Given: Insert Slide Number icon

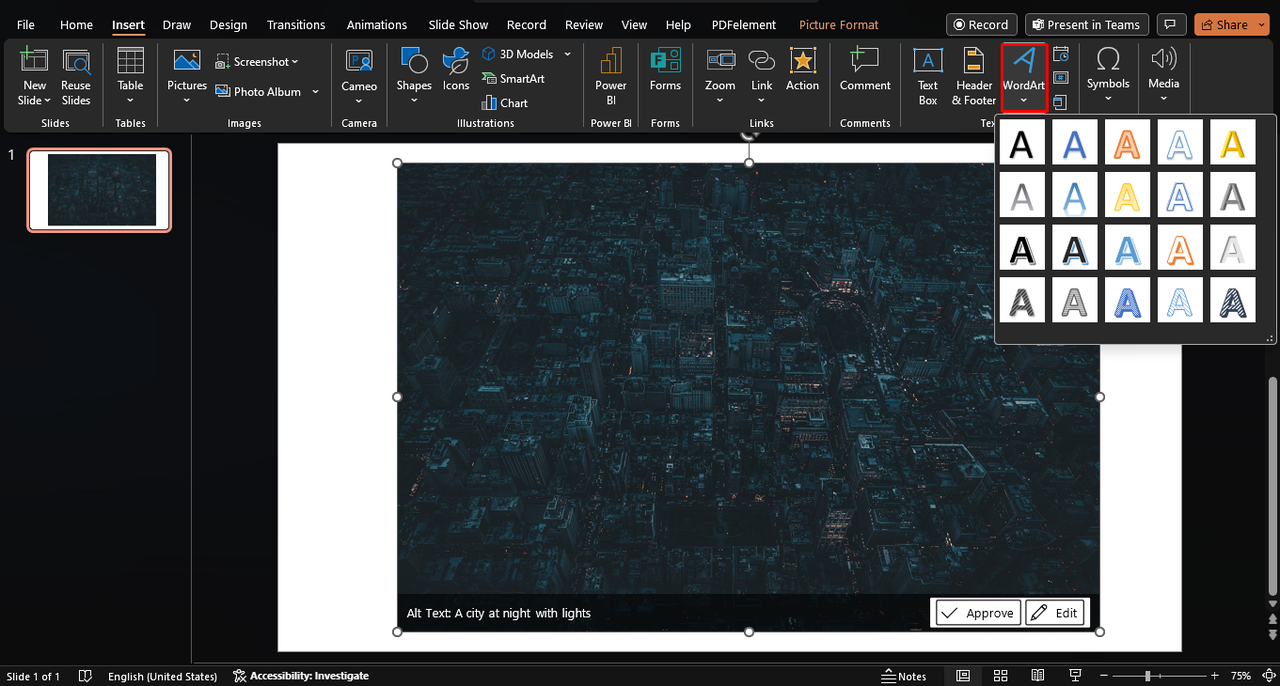Looking at the screenshot, I should pyautogui.click(x=1061, y=78).
